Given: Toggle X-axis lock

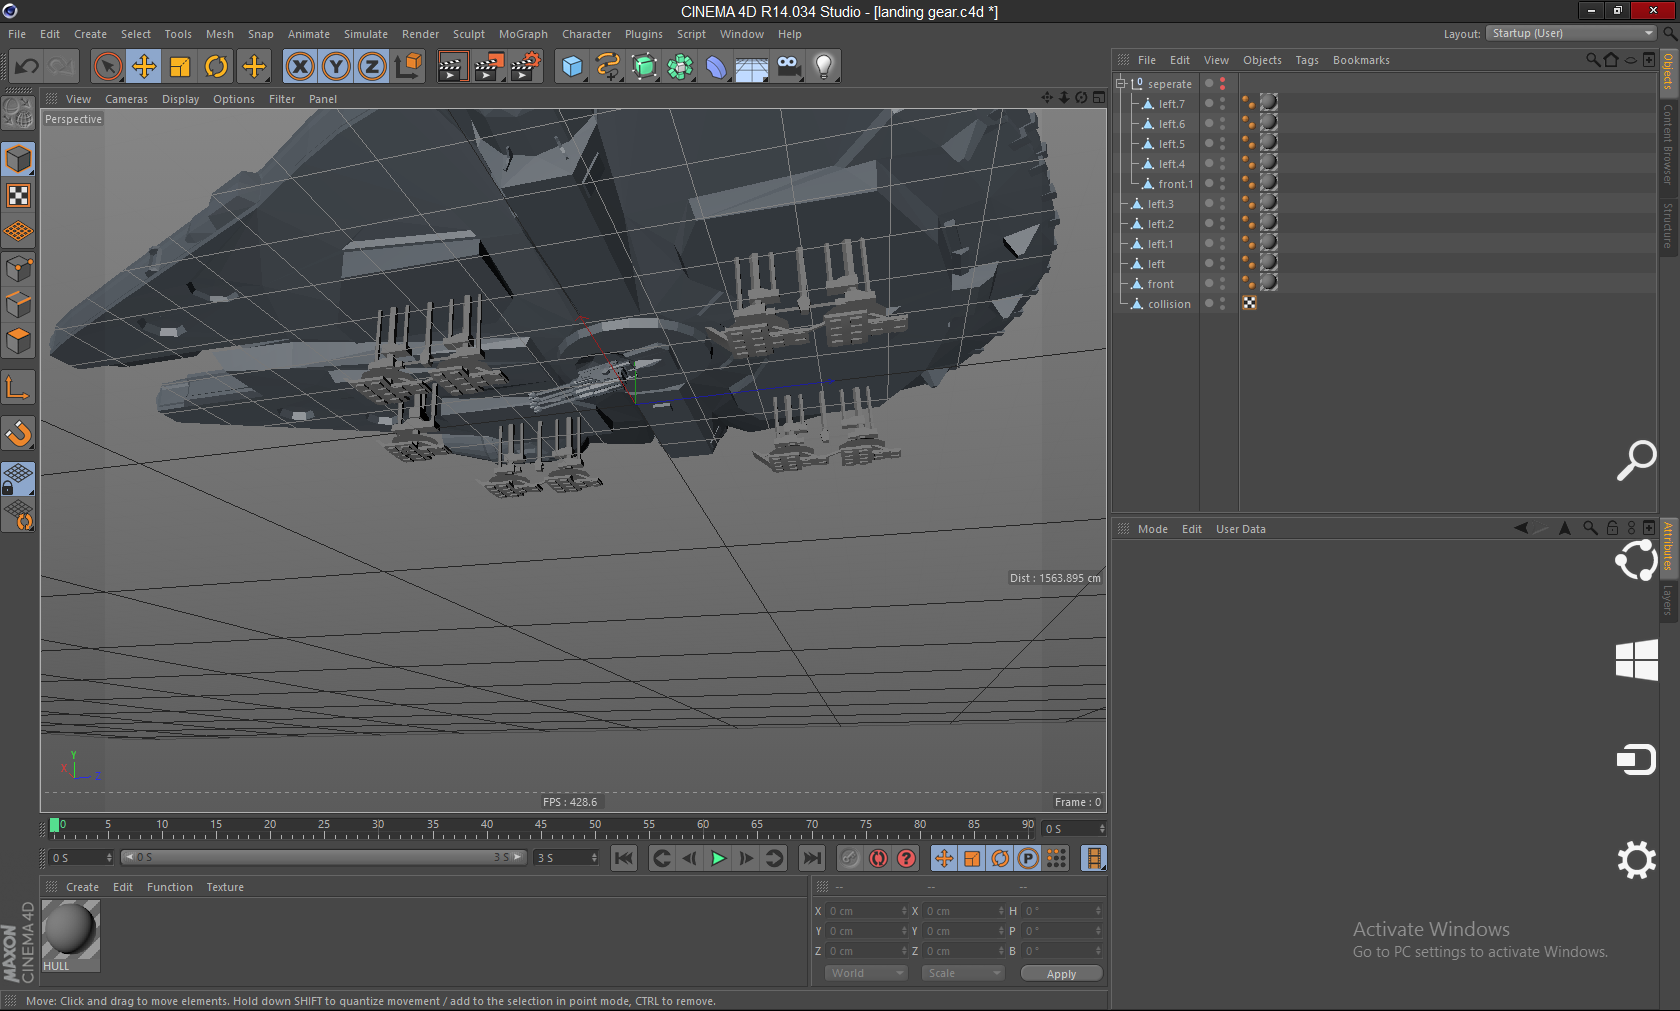Looking at the screenshot, I should point(300,67).
